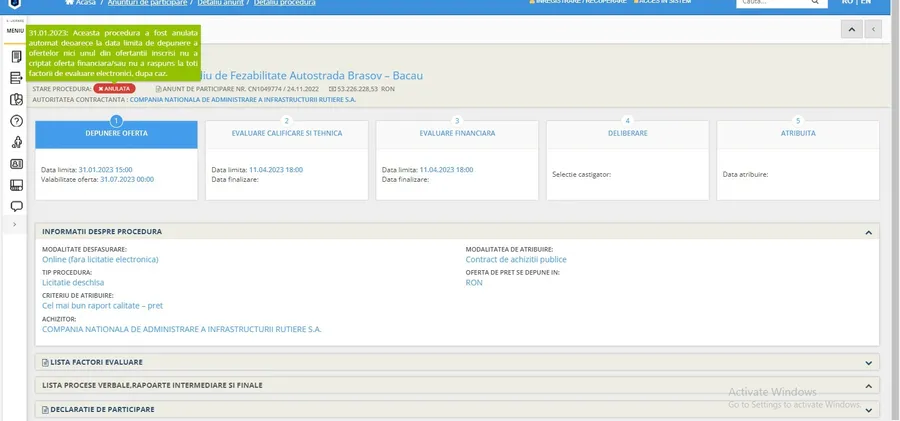Select the Depunere Oferta step tab

(116, 133)
